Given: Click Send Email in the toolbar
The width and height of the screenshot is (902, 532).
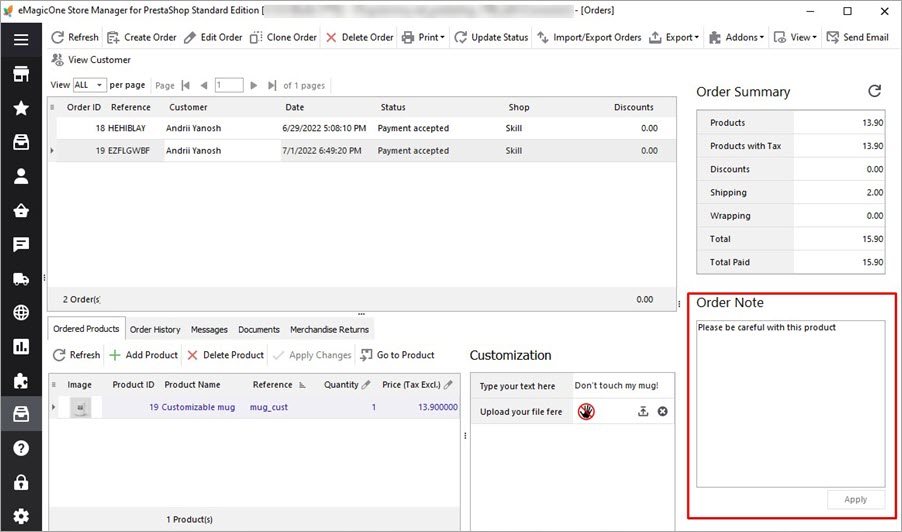Looking at the screenshot, I should [858, 37].
